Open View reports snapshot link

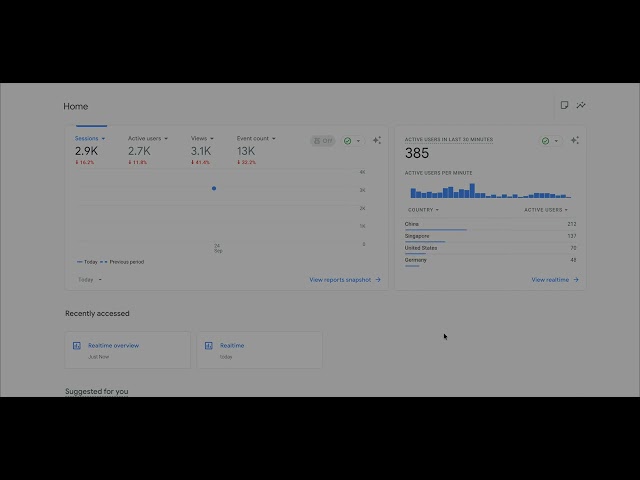345,280
